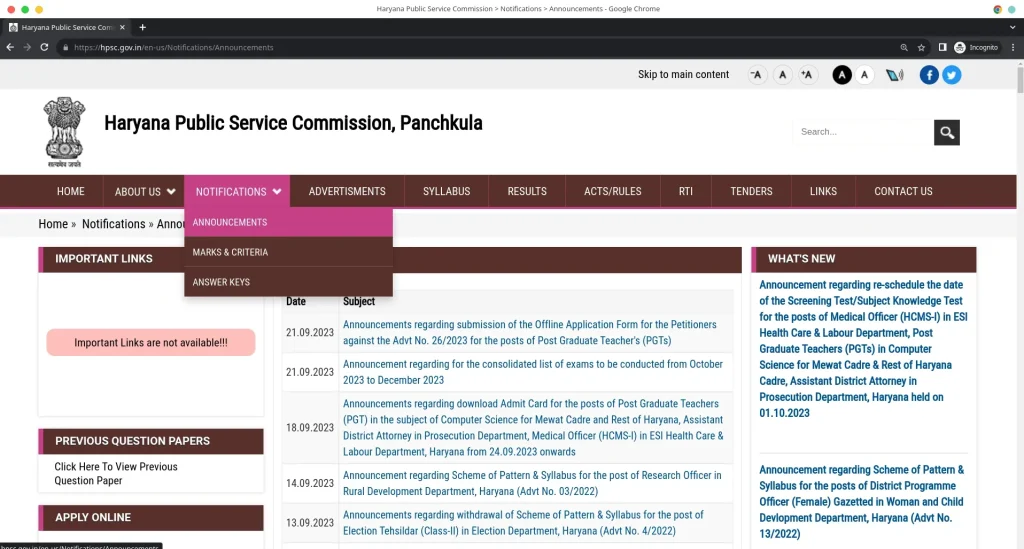This screenshot has width=1024, height=549.
Task: Click the 14.09.2023 date cell
Action: coord(310,483)
